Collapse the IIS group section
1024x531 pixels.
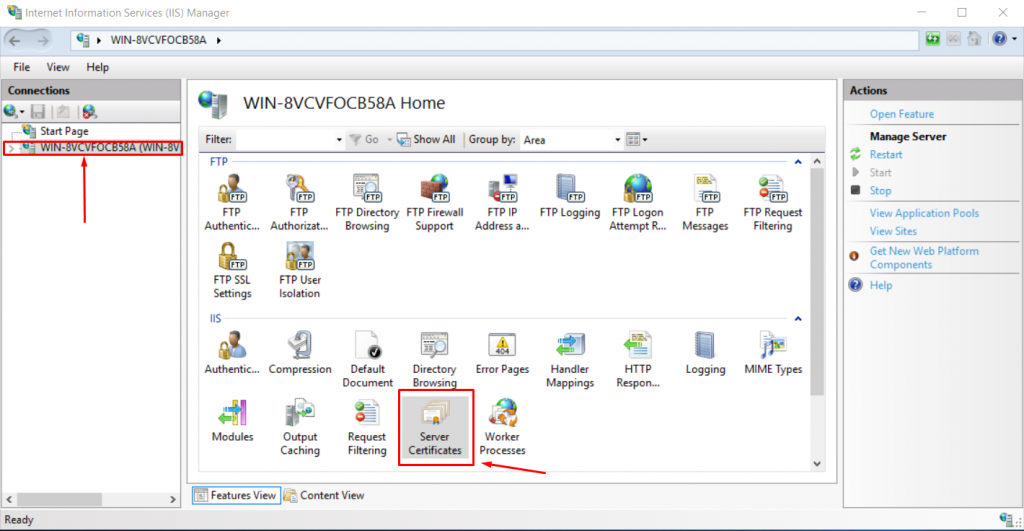[x=798, y=319]
